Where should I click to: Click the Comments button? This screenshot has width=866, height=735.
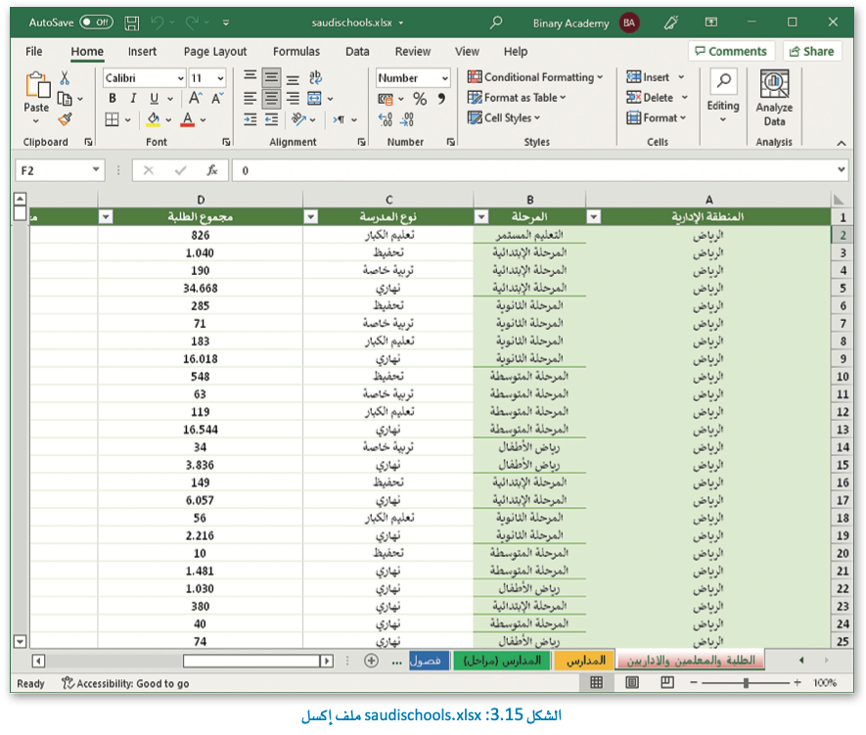[731, 51]
